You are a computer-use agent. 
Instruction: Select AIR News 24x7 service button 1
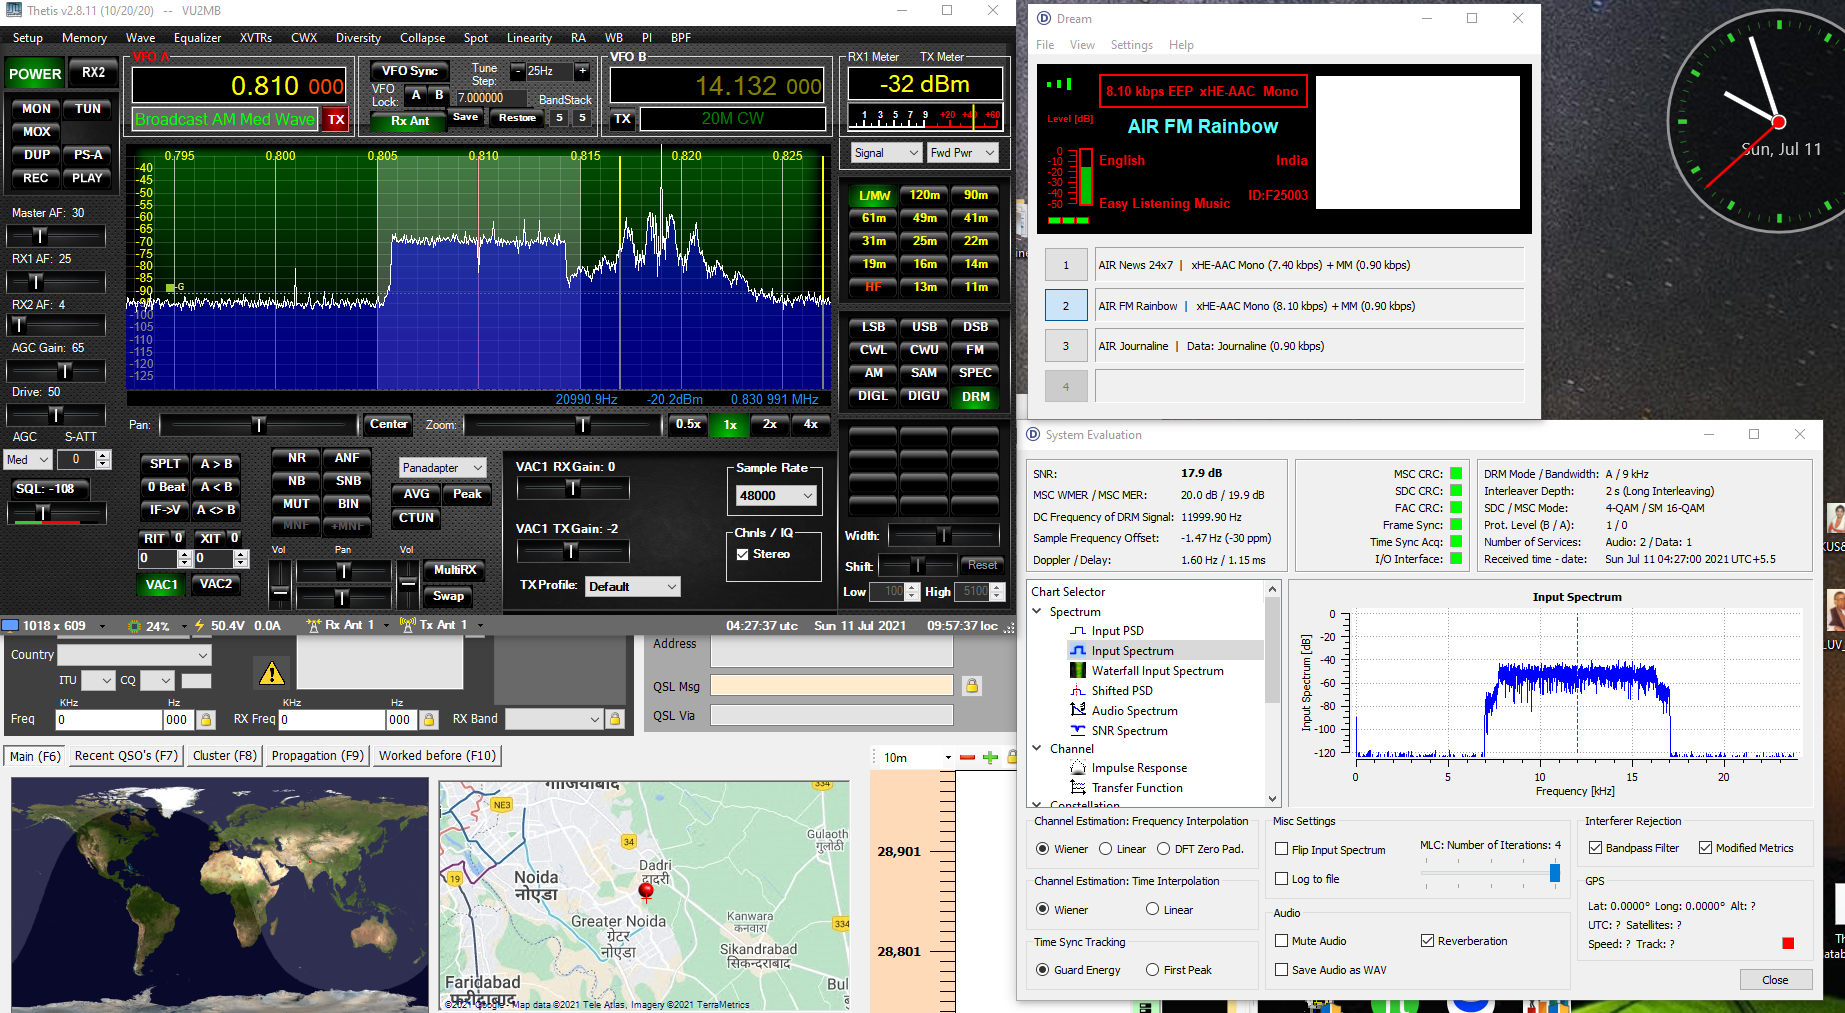tap(1066, 265)
